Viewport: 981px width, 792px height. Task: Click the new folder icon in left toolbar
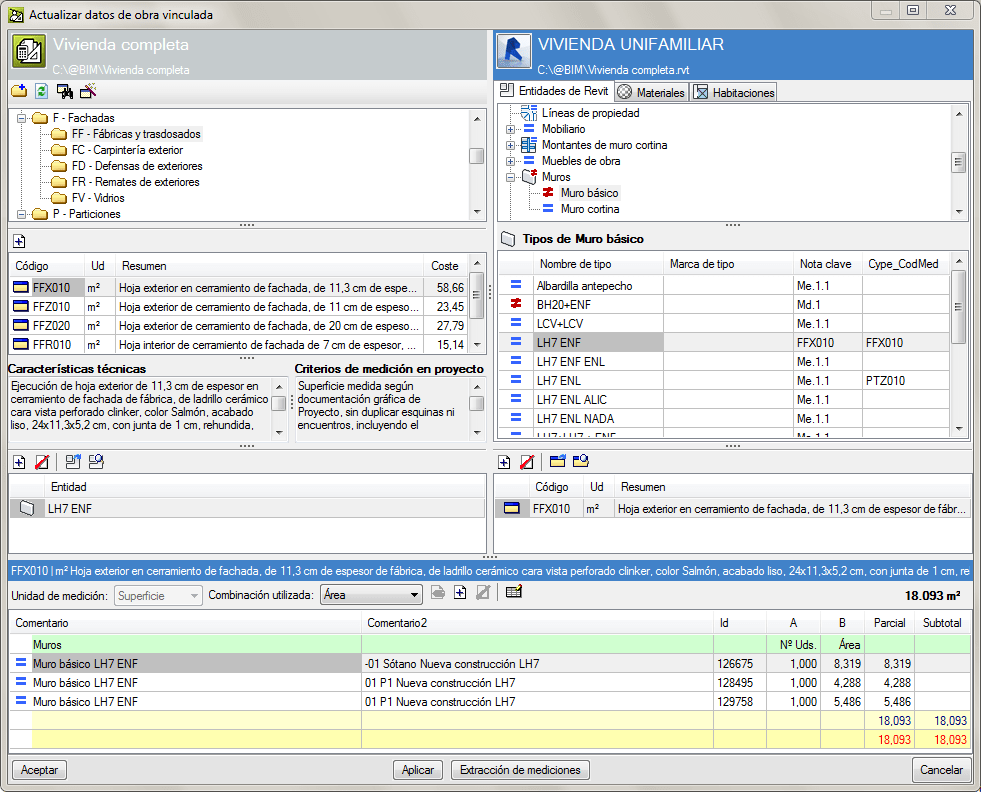(19, 91)
